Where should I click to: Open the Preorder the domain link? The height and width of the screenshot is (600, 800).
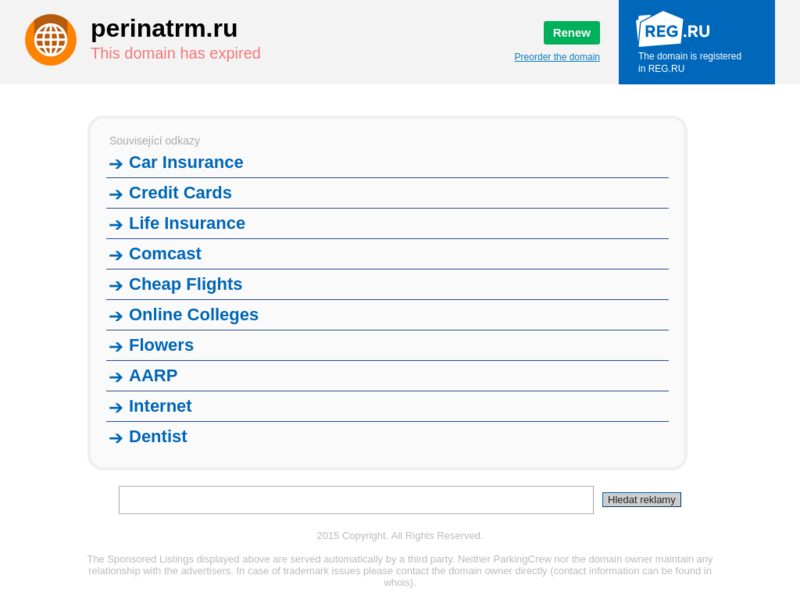(x=557, y=57)
